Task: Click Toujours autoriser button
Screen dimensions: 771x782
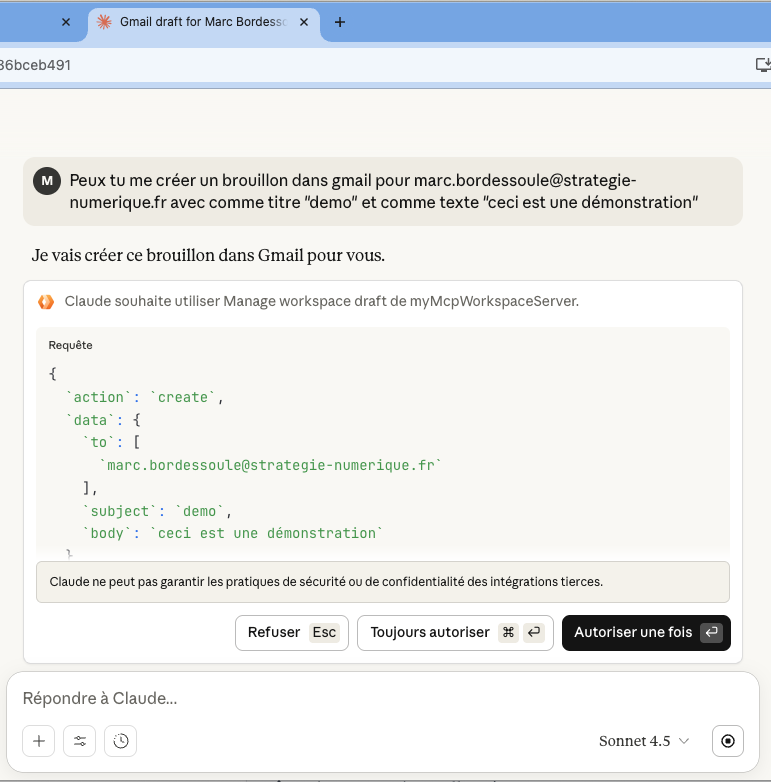Action: click(455, 633)
